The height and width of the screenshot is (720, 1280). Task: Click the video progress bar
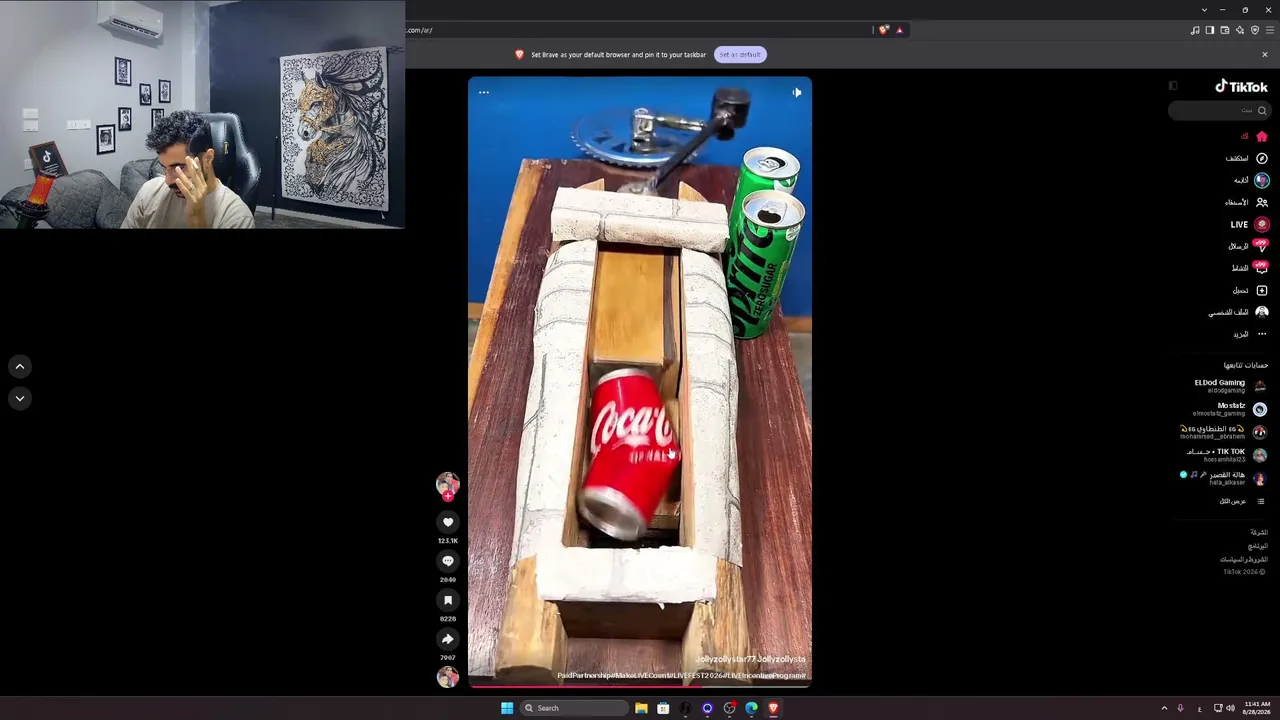point(640,686)
